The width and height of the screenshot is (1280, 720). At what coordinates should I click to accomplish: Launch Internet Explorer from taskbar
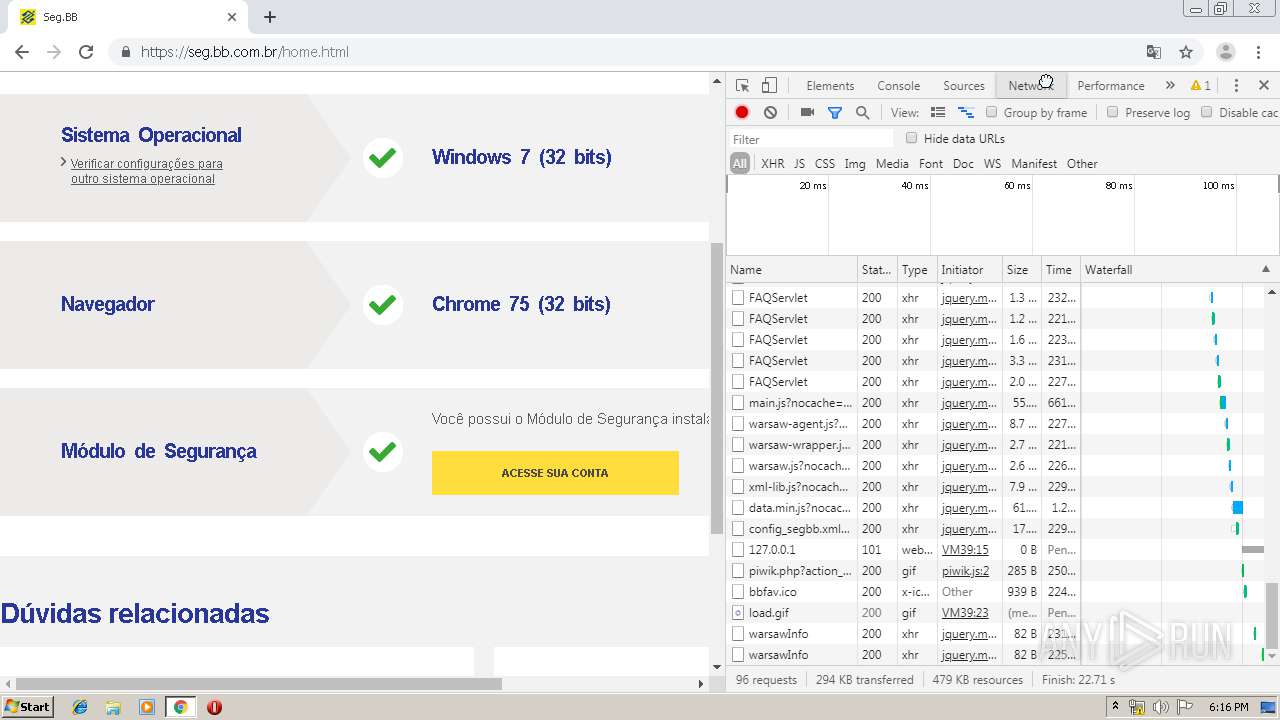click(x=80, y=707)
